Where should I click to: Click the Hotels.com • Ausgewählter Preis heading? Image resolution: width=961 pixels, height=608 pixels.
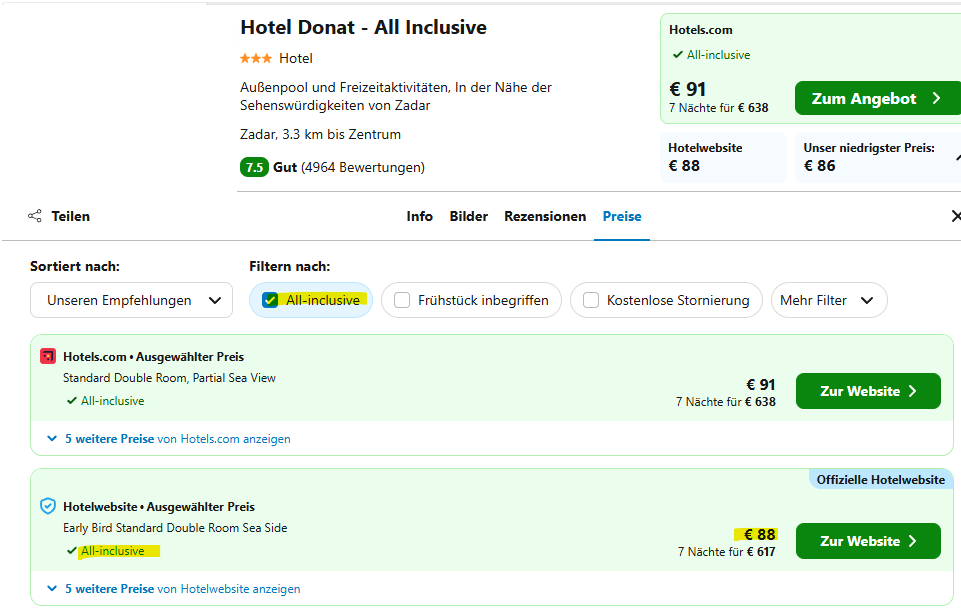(x=153, y=357)
